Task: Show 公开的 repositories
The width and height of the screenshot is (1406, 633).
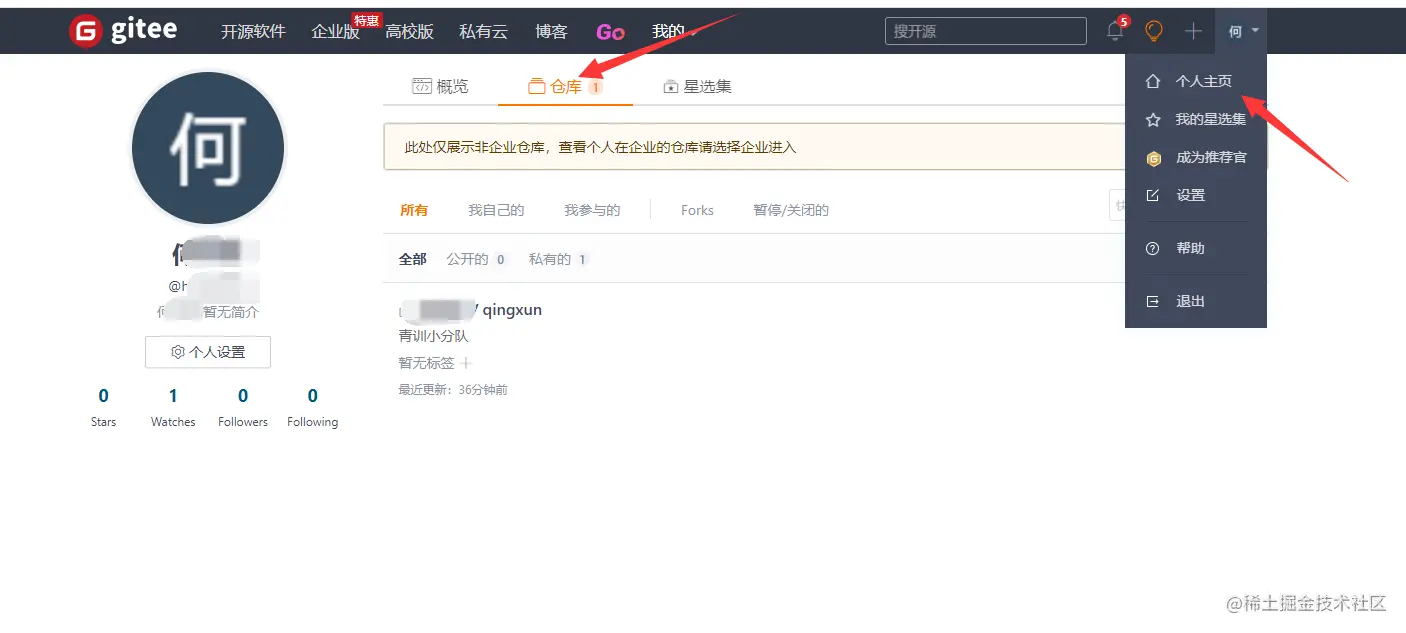Action: click(477, 259)
